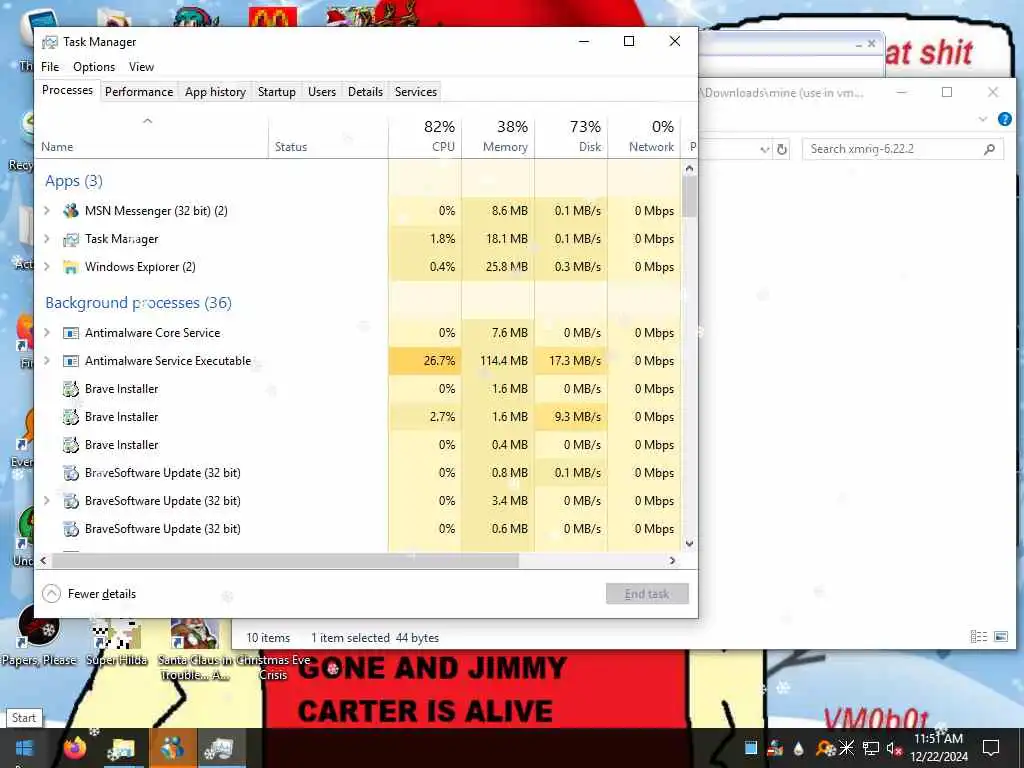This screenshot has height=768, width=1024.
Task: Click the volume speaker tray icon
Action: pos(894,748)
